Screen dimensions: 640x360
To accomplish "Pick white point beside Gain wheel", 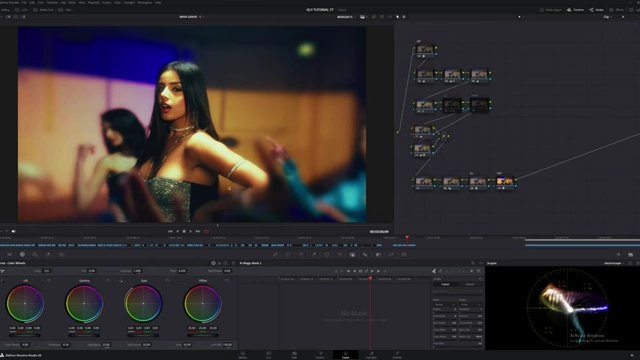I will tap(121, 281).
